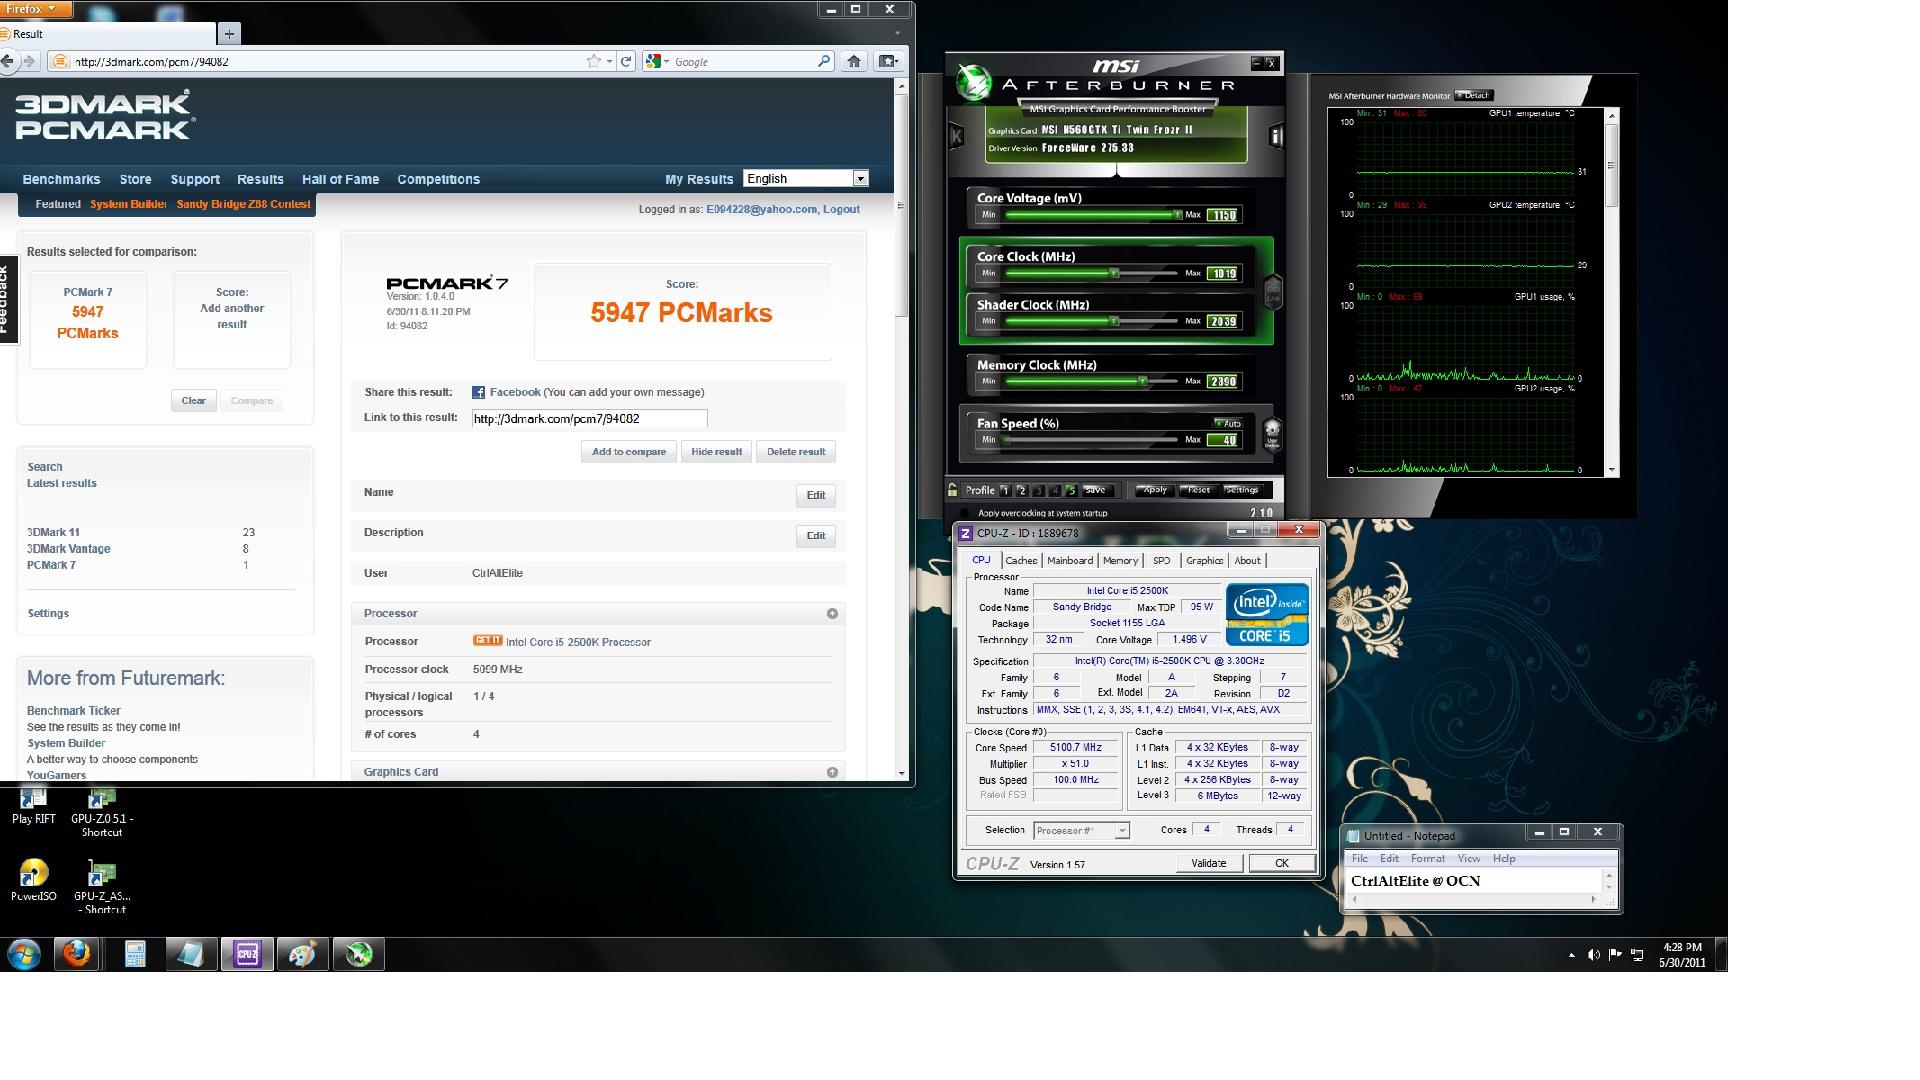The height and width of the screenshot is (1080, 1920).
Task: Click the Afterburner profile lock icon
Action: coord(953,490)
